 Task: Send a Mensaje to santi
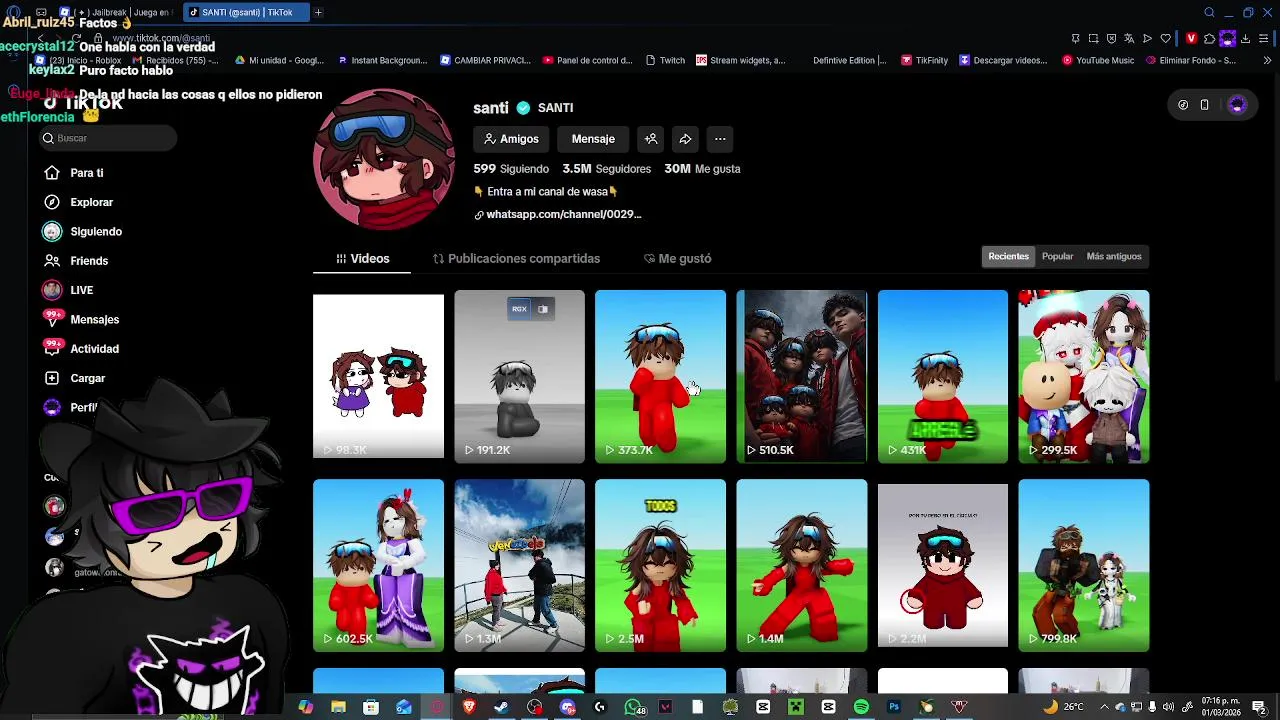[593, 139]
